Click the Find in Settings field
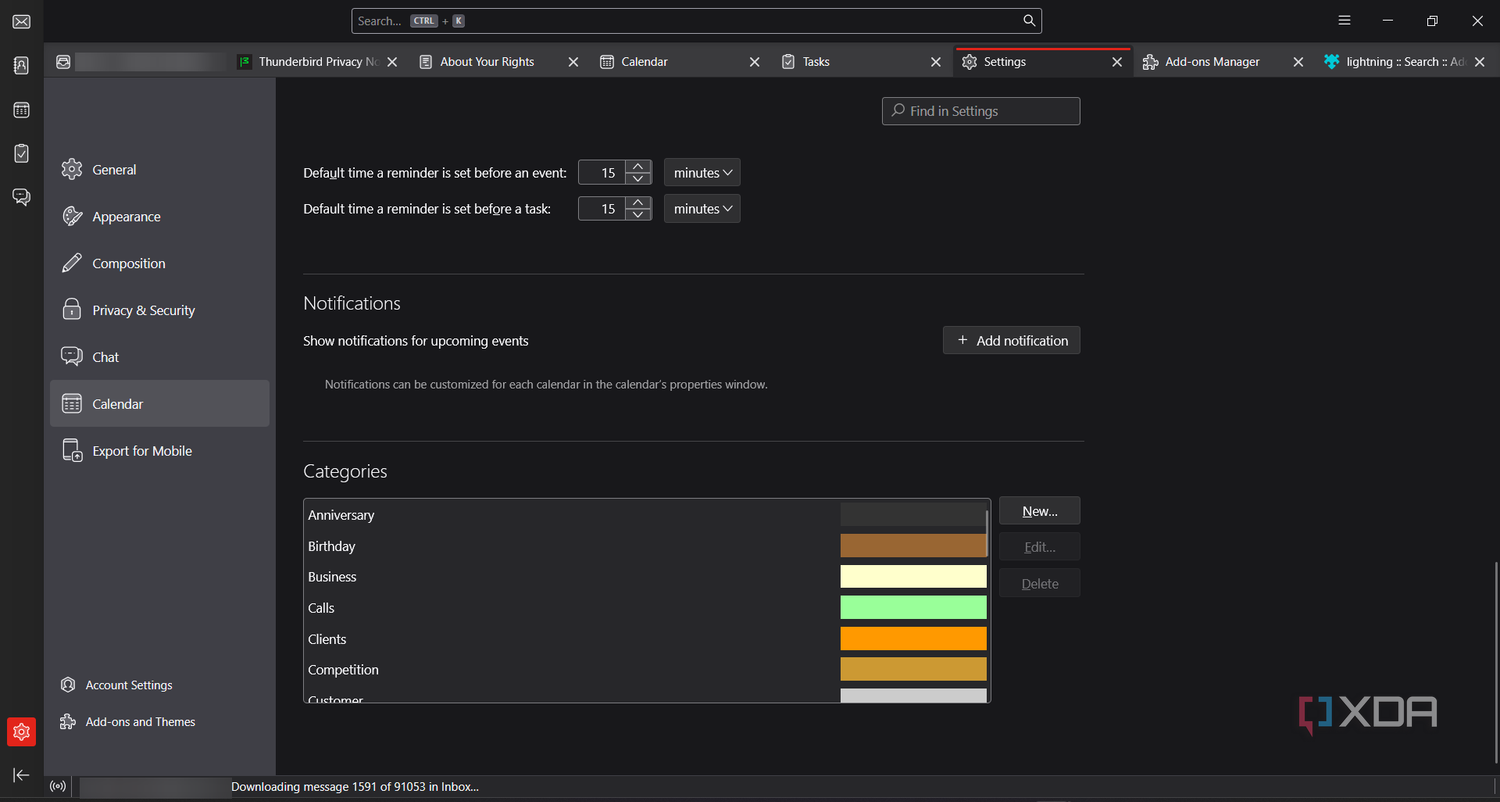This screenshot has height=802, width=1500. 981,111
